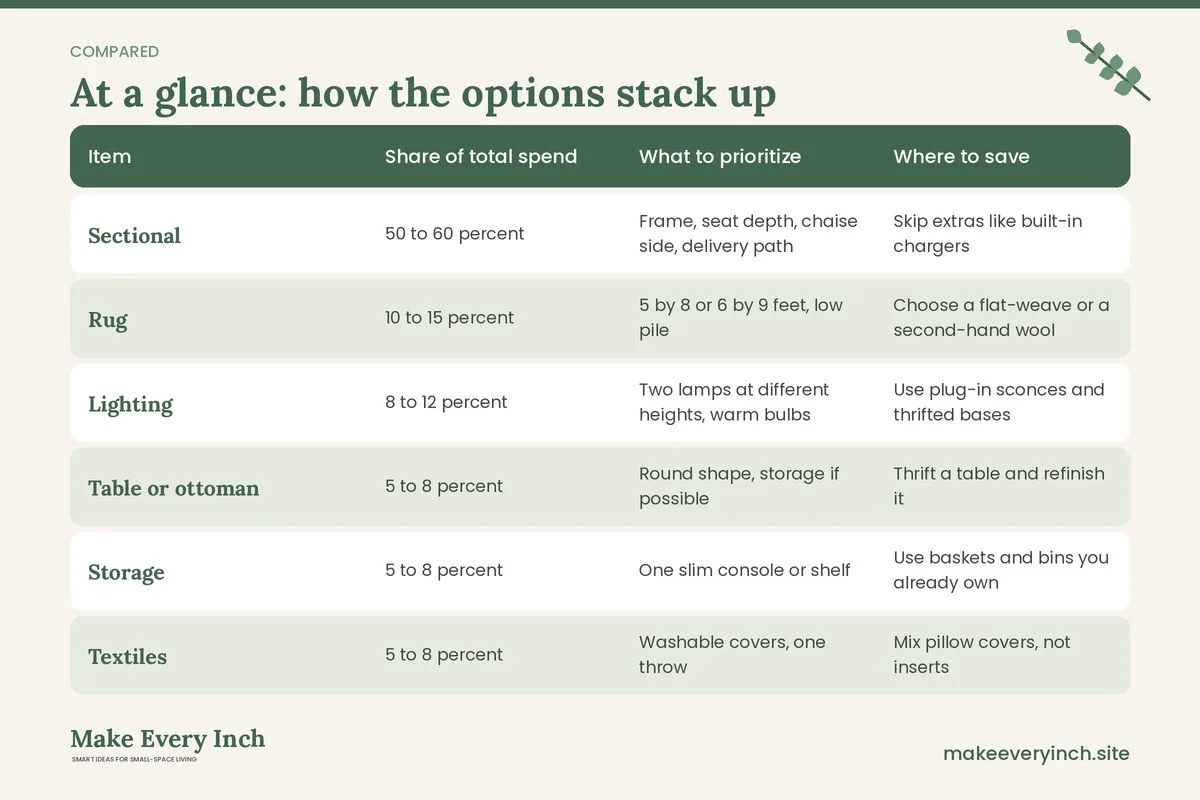Click the Storage row label
Viewport: 1200px width, 800px height.
(126, 572)
